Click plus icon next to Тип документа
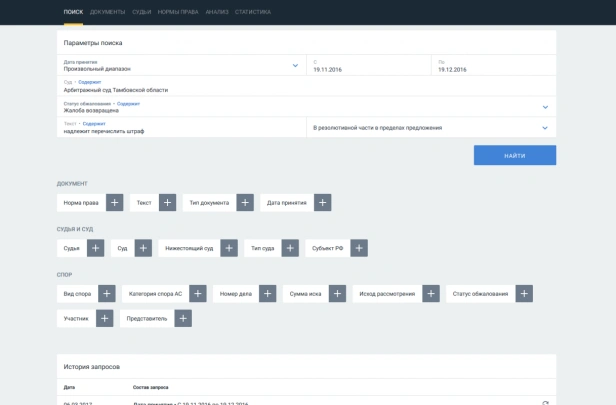 click(245, 203)
